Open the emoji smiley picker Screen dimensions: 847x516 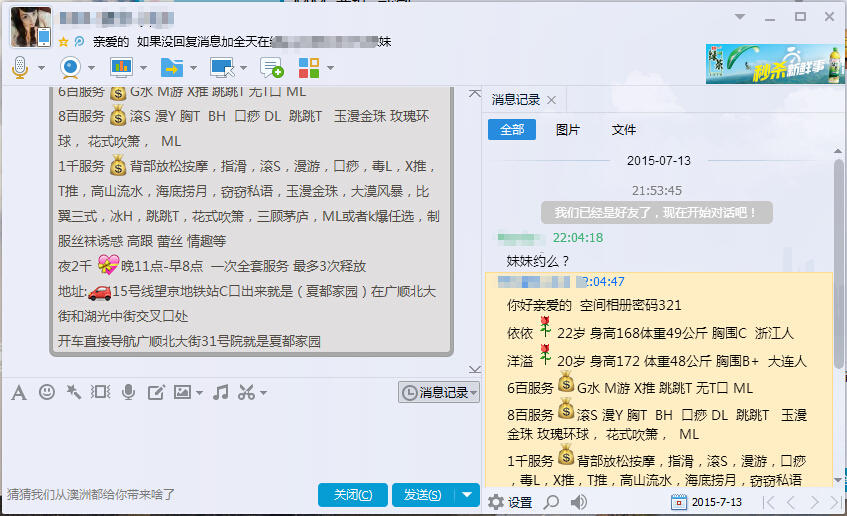click(47, 392)
